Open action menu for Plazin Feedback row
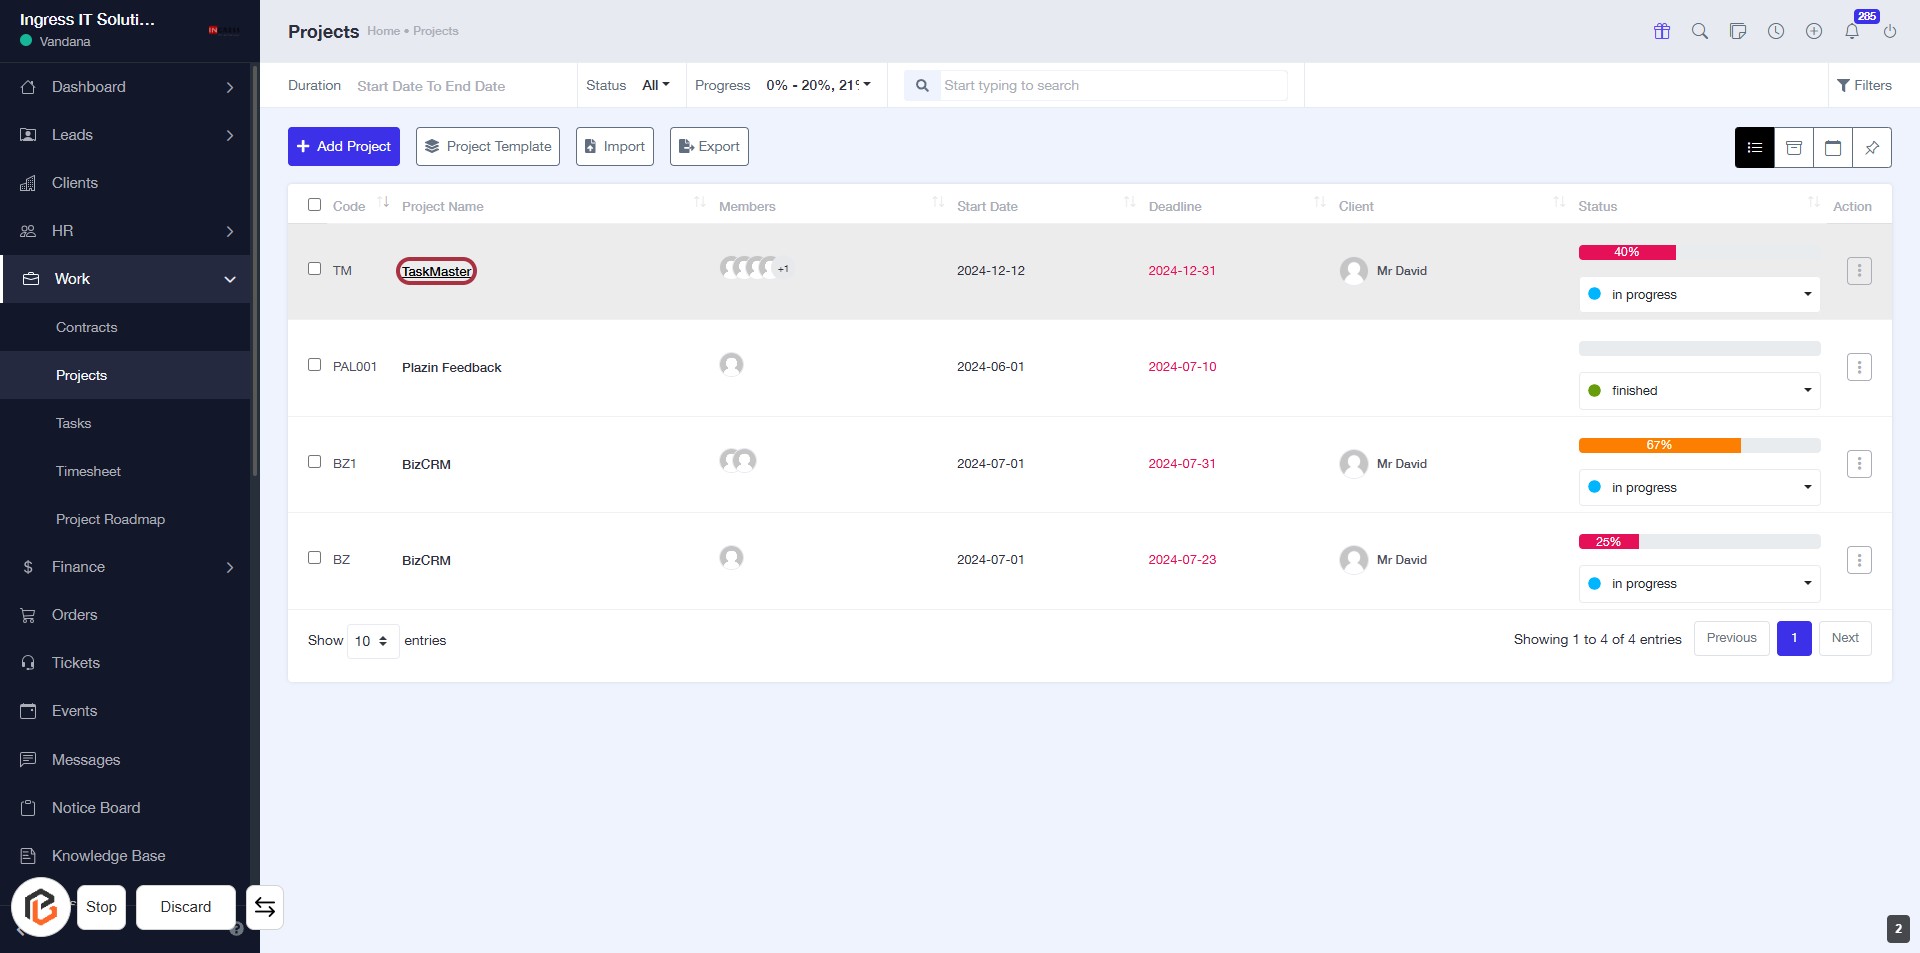 [1858, 367]
